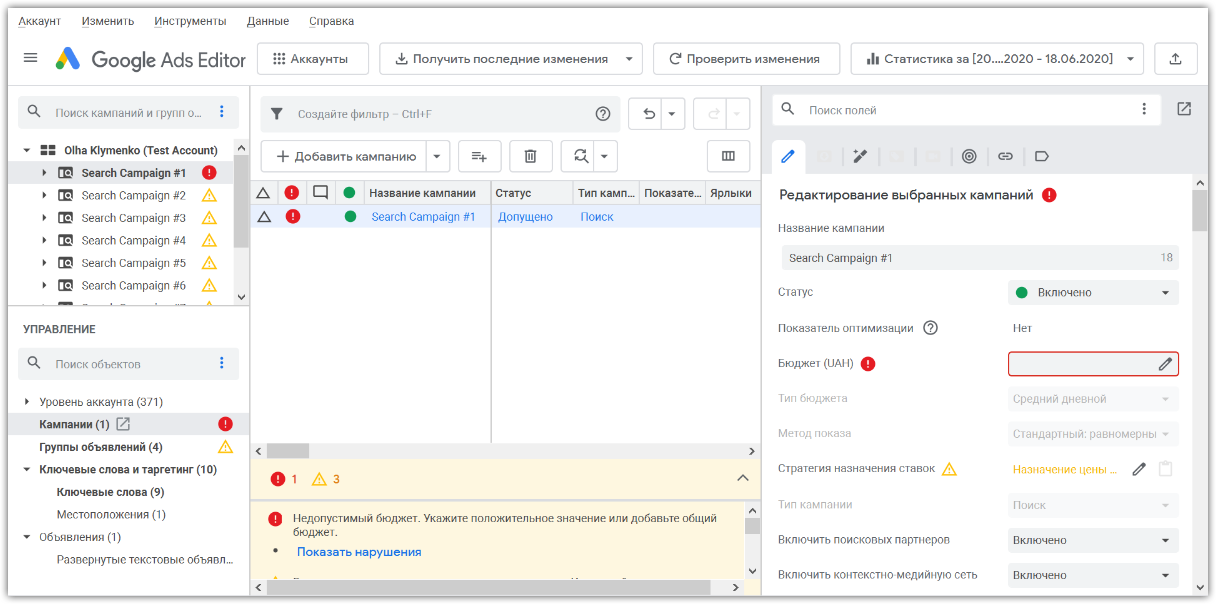Collapse the Olha Klymenko account tree

click(27, 150)
